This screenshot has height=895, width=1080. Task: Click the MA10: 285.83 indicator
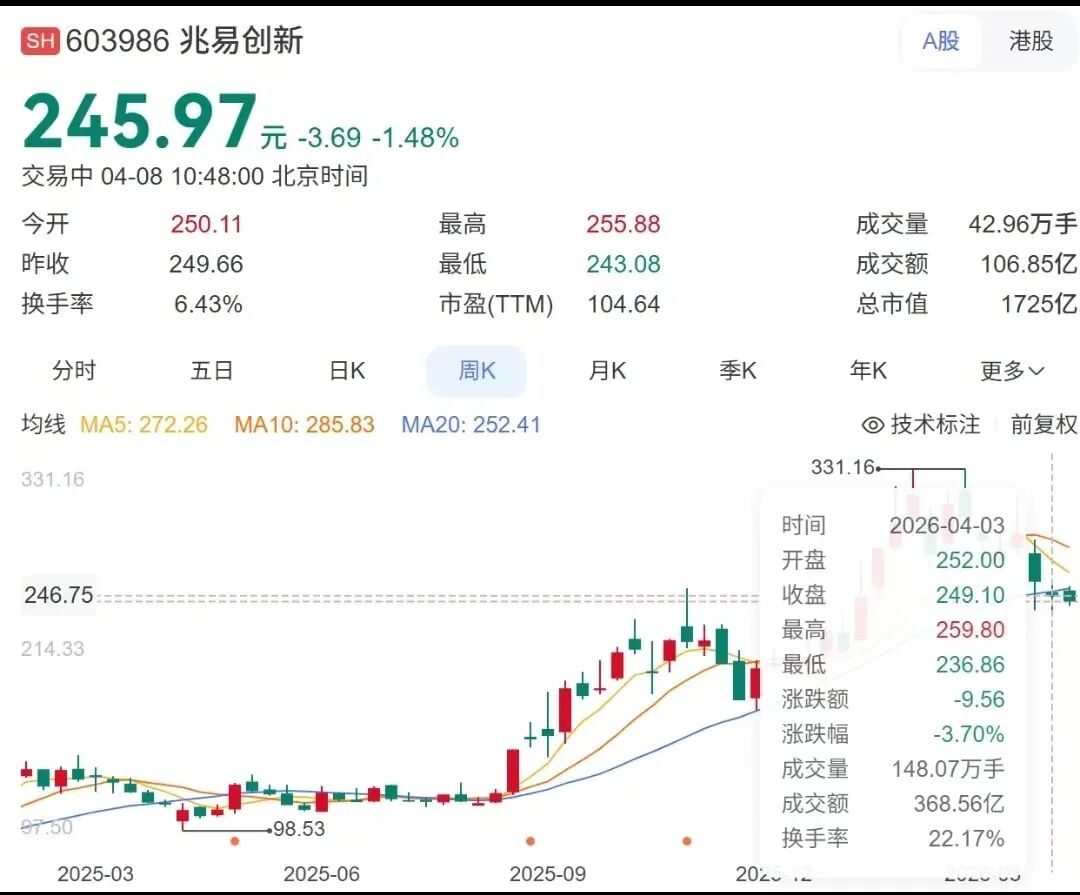tap(304, 424)
